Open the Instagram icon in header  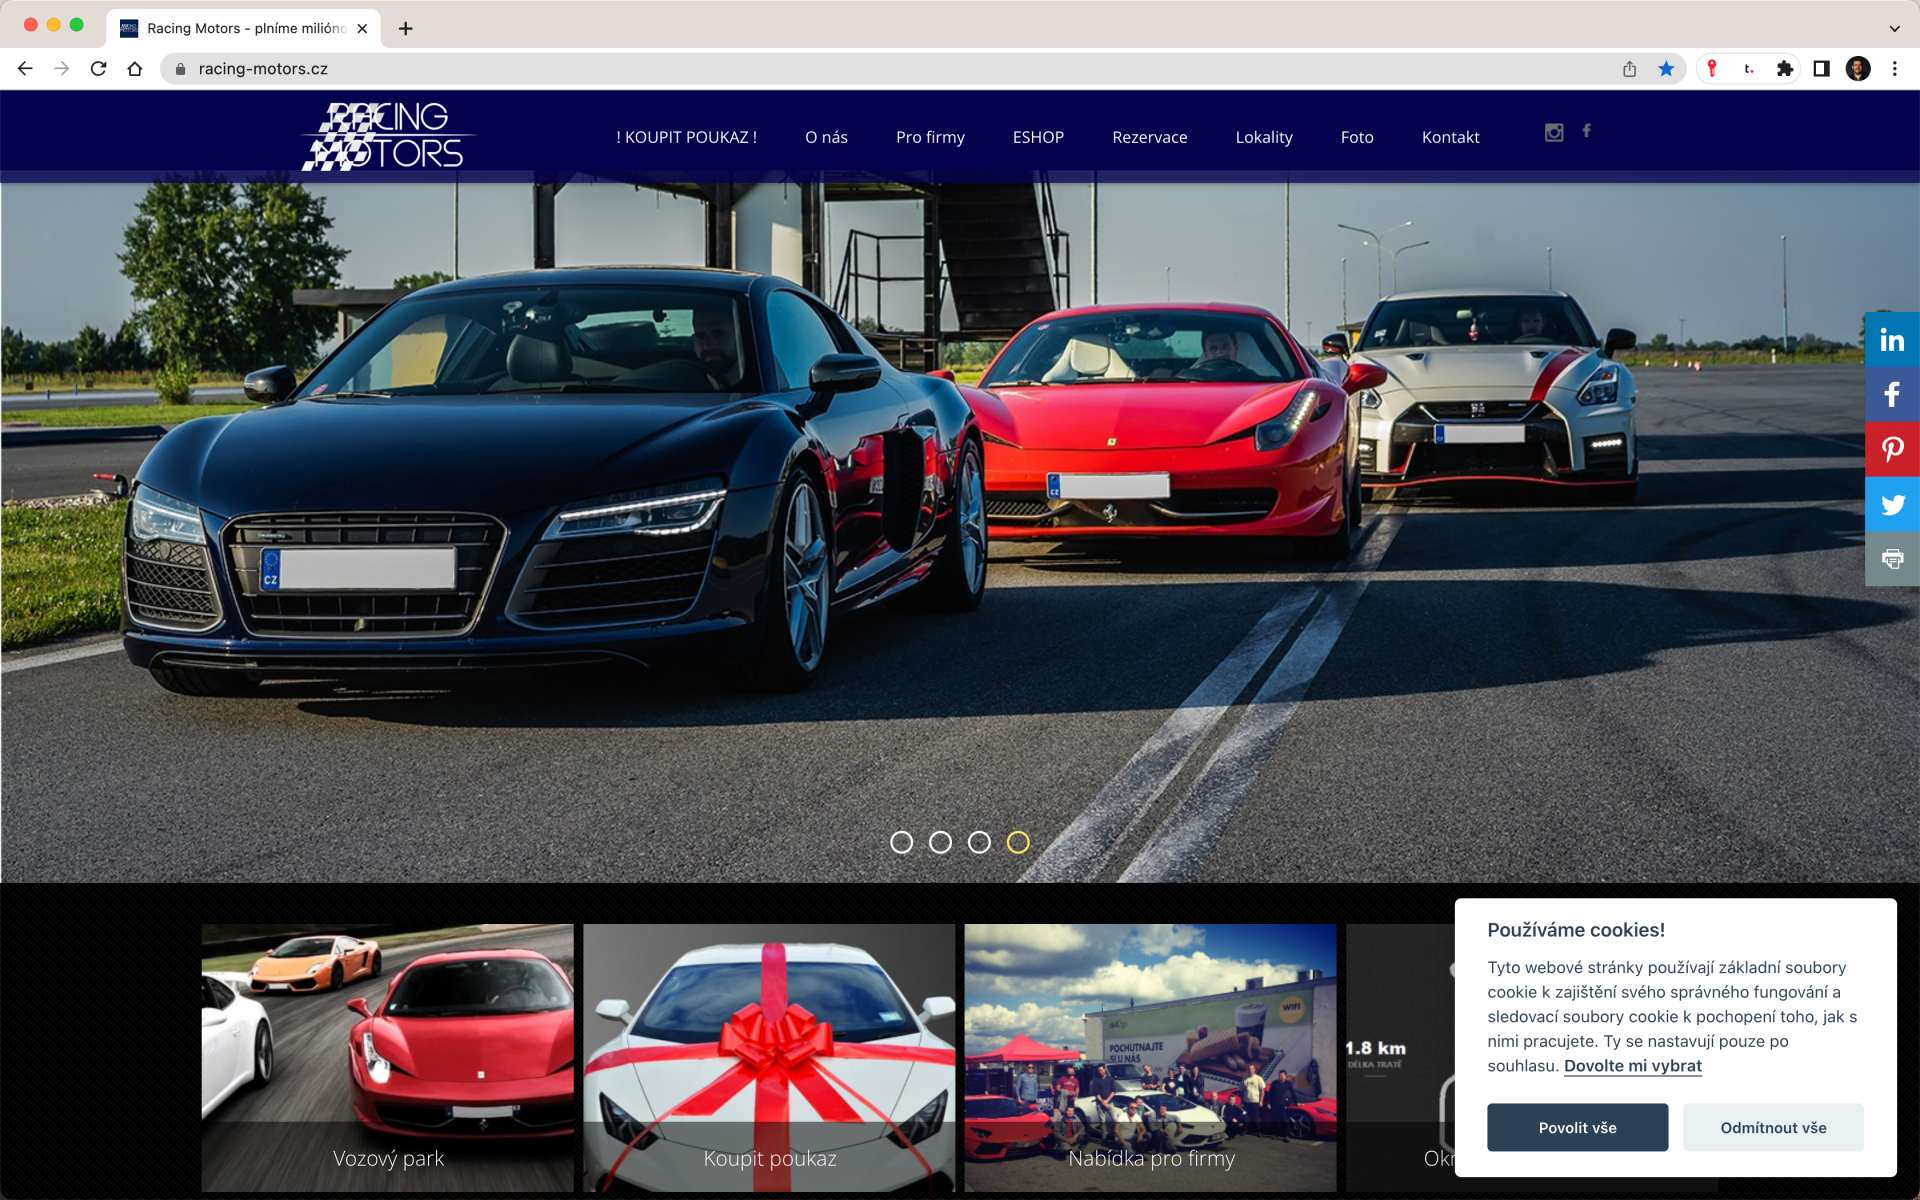tap(1553, 132)
